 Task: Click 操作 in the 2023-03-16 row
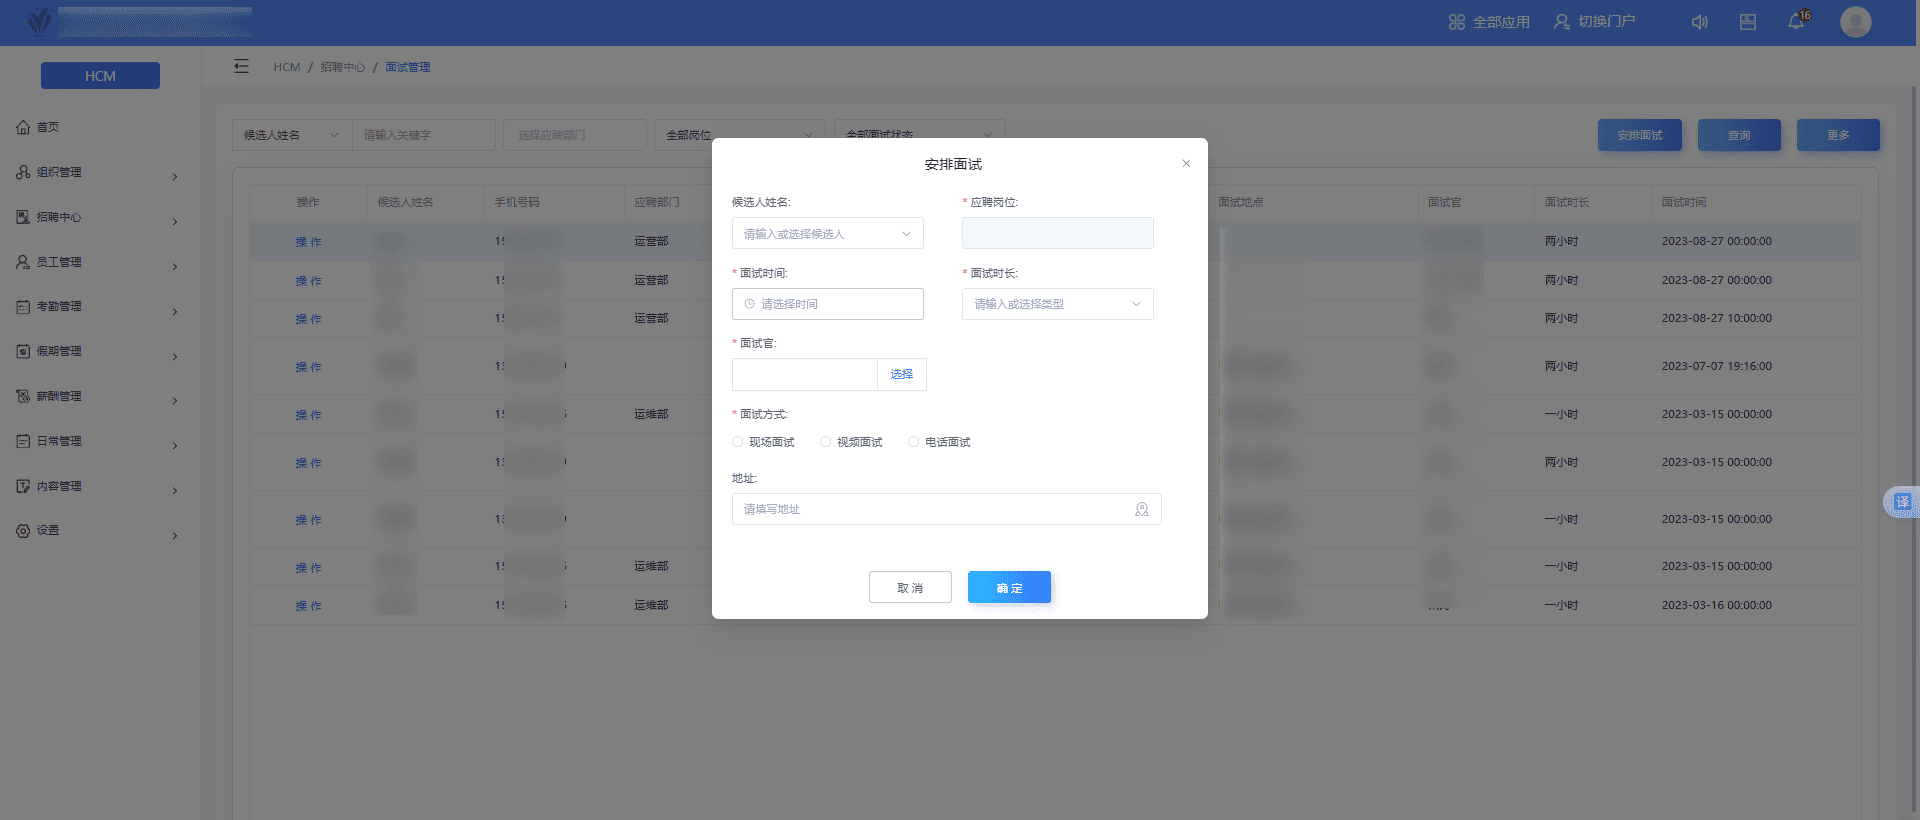click(x=308, y=606)
